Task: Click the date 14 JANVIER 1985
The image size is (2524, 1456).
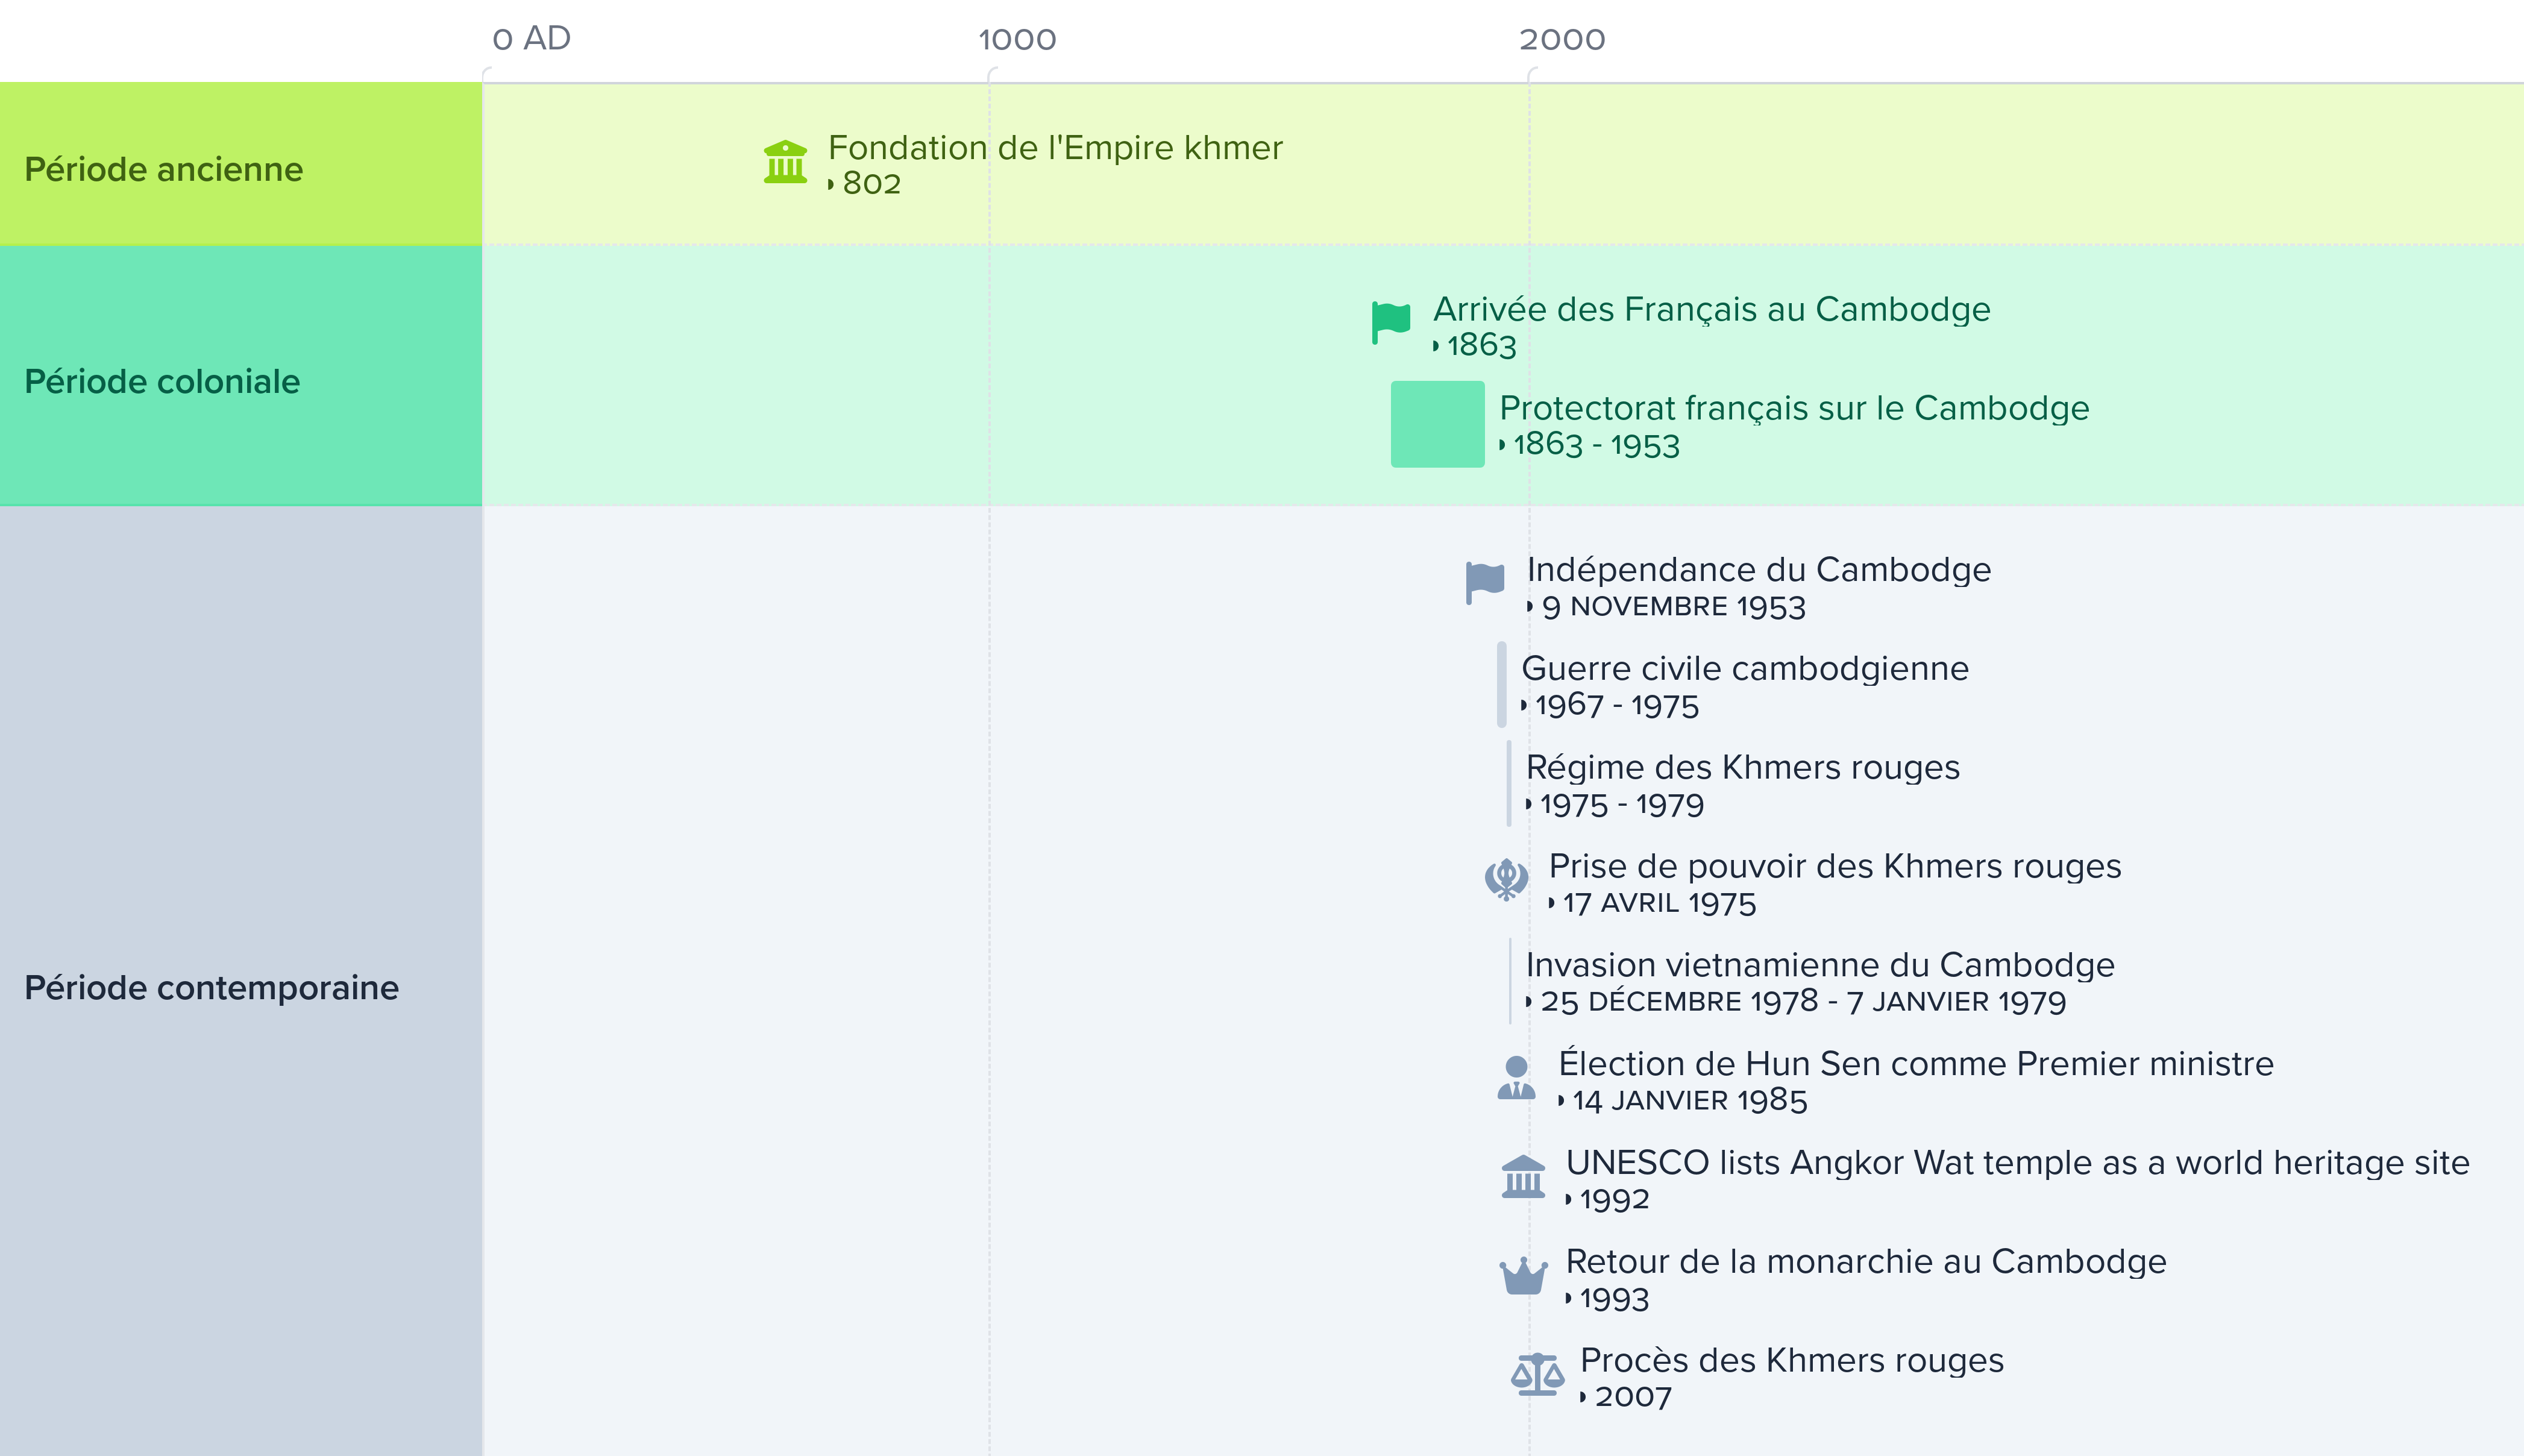Action: point(1689,1100)
